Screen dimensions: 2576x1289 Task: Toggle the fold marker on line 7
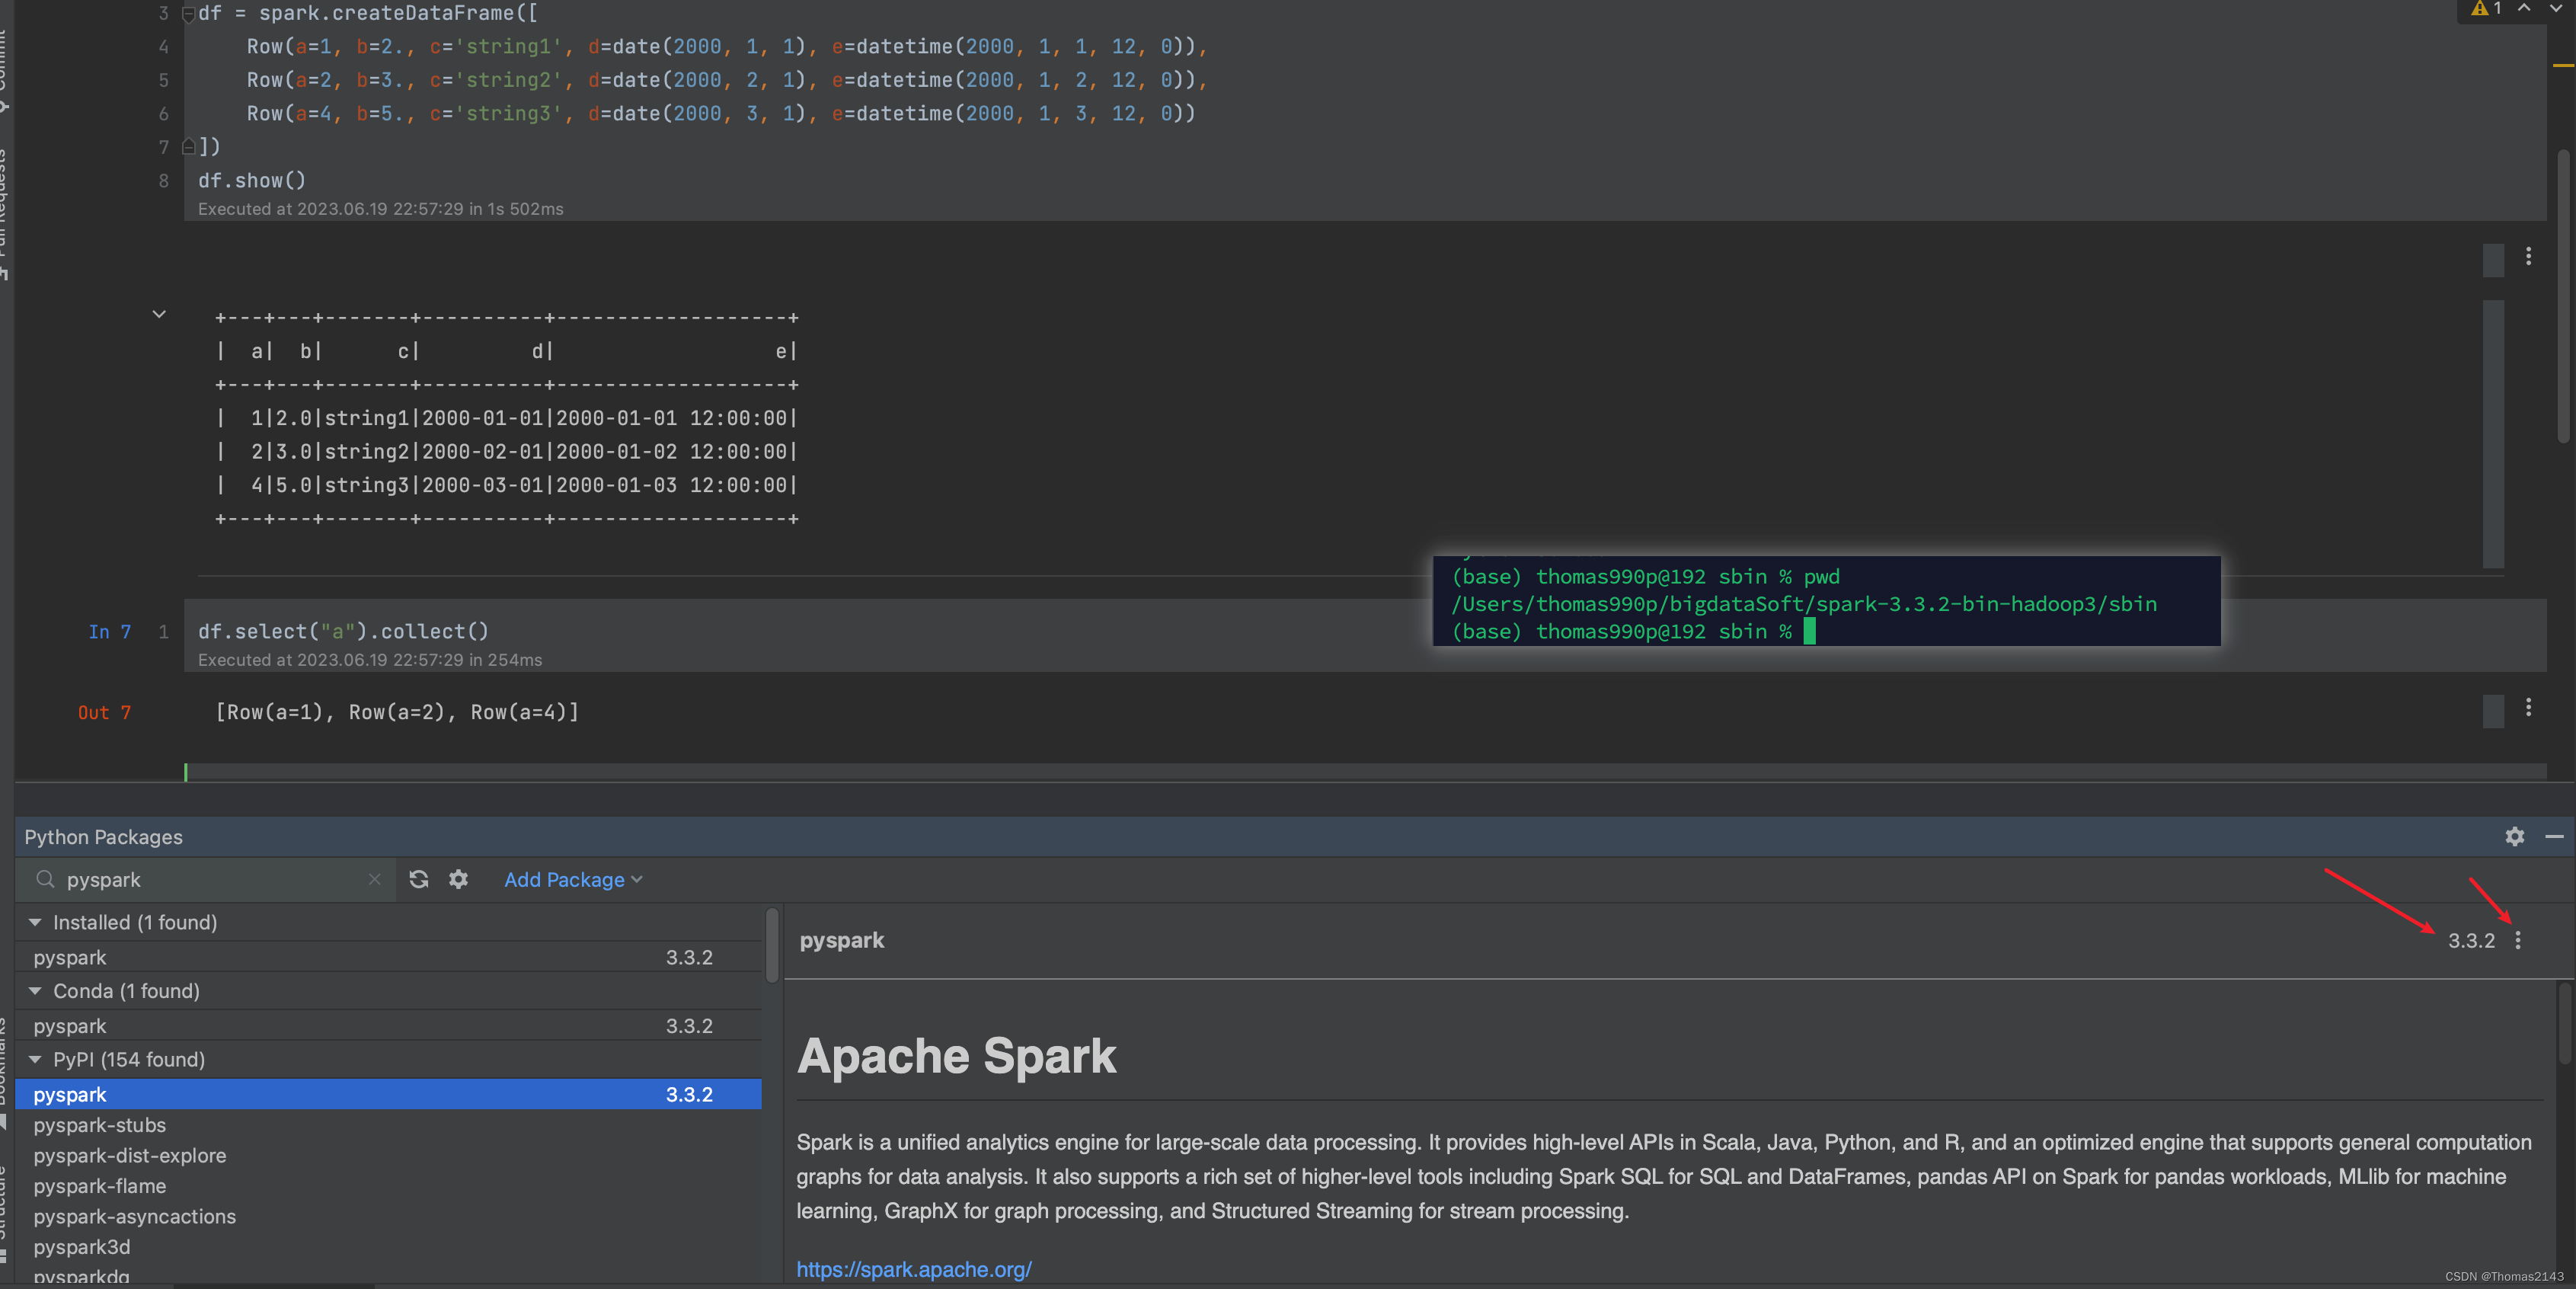point(188,146)
